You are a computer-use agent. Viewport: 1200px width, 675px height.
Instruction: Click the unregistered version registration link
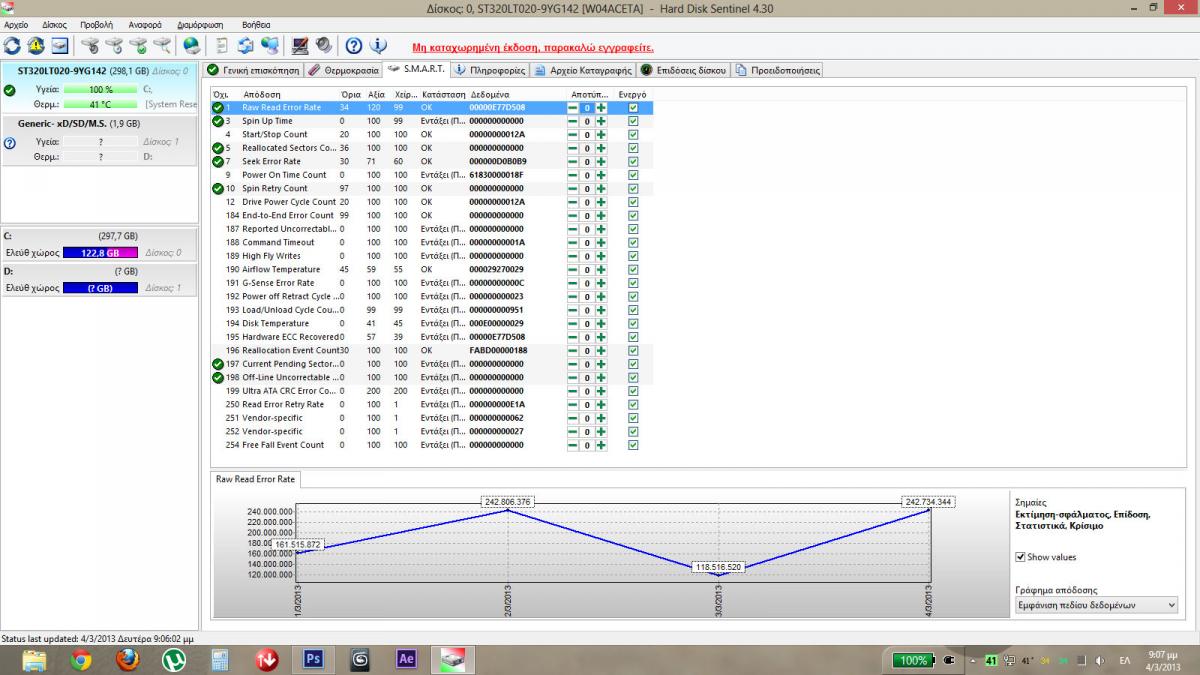(x=533, y=47)
